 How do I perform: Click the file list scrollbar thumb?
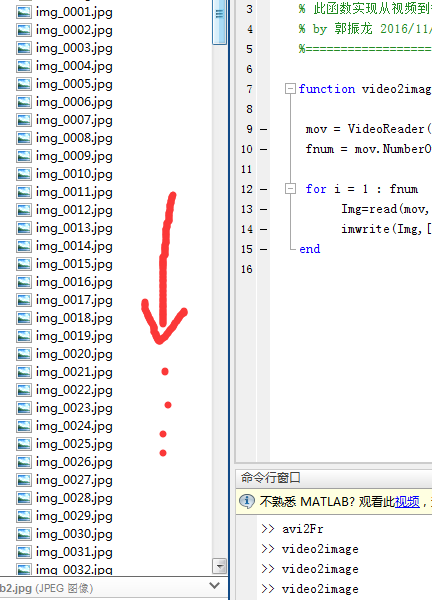(x=220, y=21)
